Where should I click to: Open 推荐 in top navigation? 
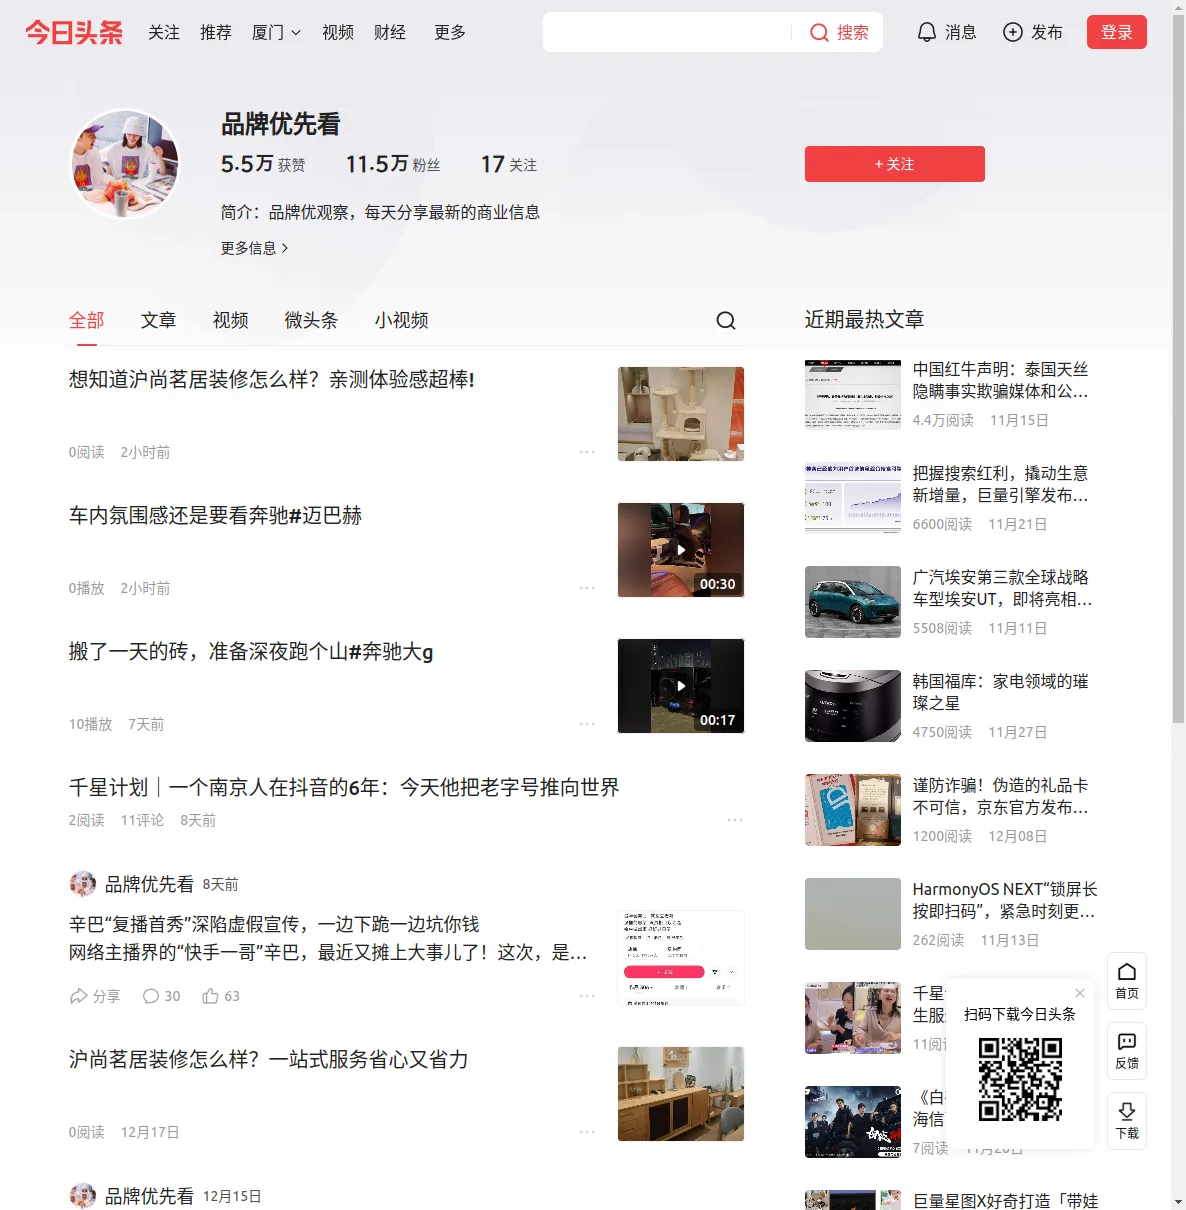point(216,33)
